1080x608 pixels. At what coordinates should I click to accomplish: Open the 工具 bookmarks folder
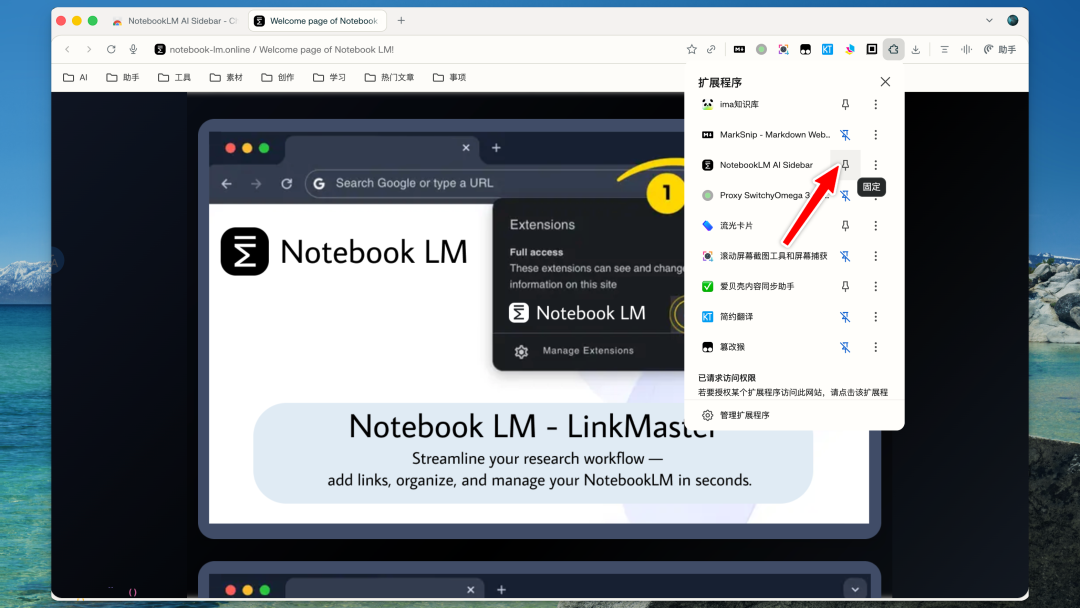[x=174, y=77]
